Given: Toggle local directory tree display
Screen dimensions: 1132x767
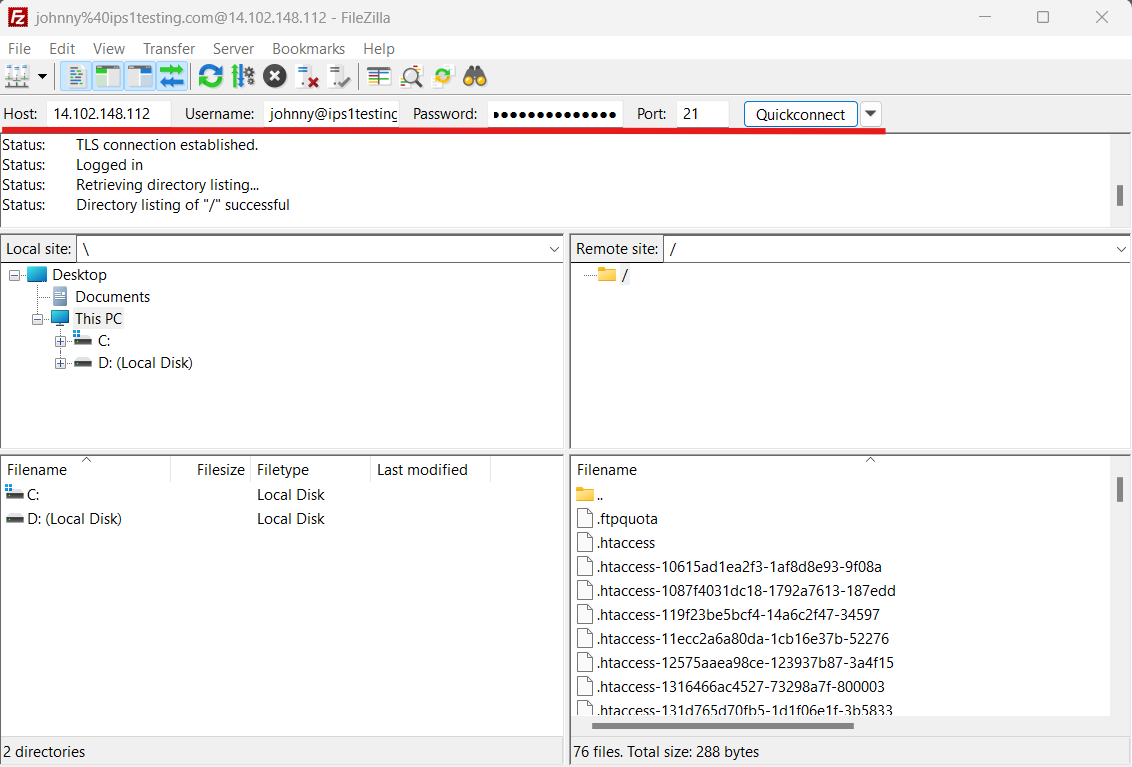Looking at the screenshot, I should 108,76.
